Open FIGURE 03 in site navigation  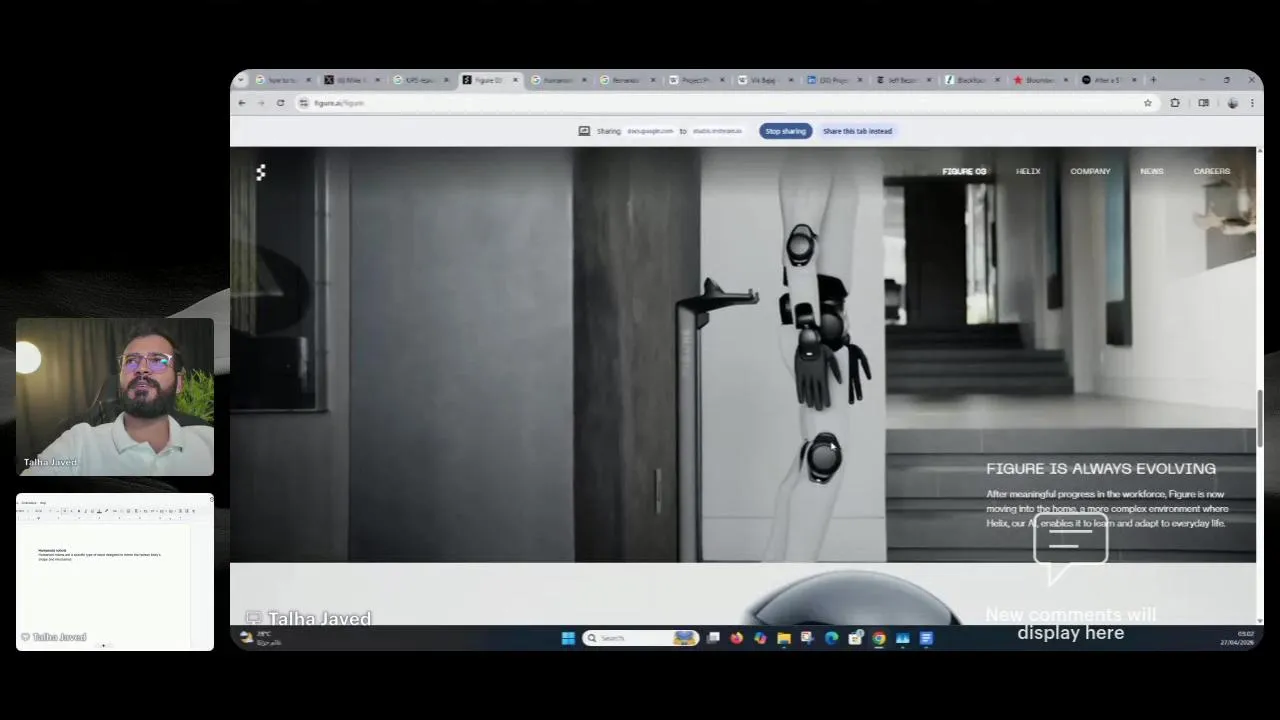click(964, 171)
